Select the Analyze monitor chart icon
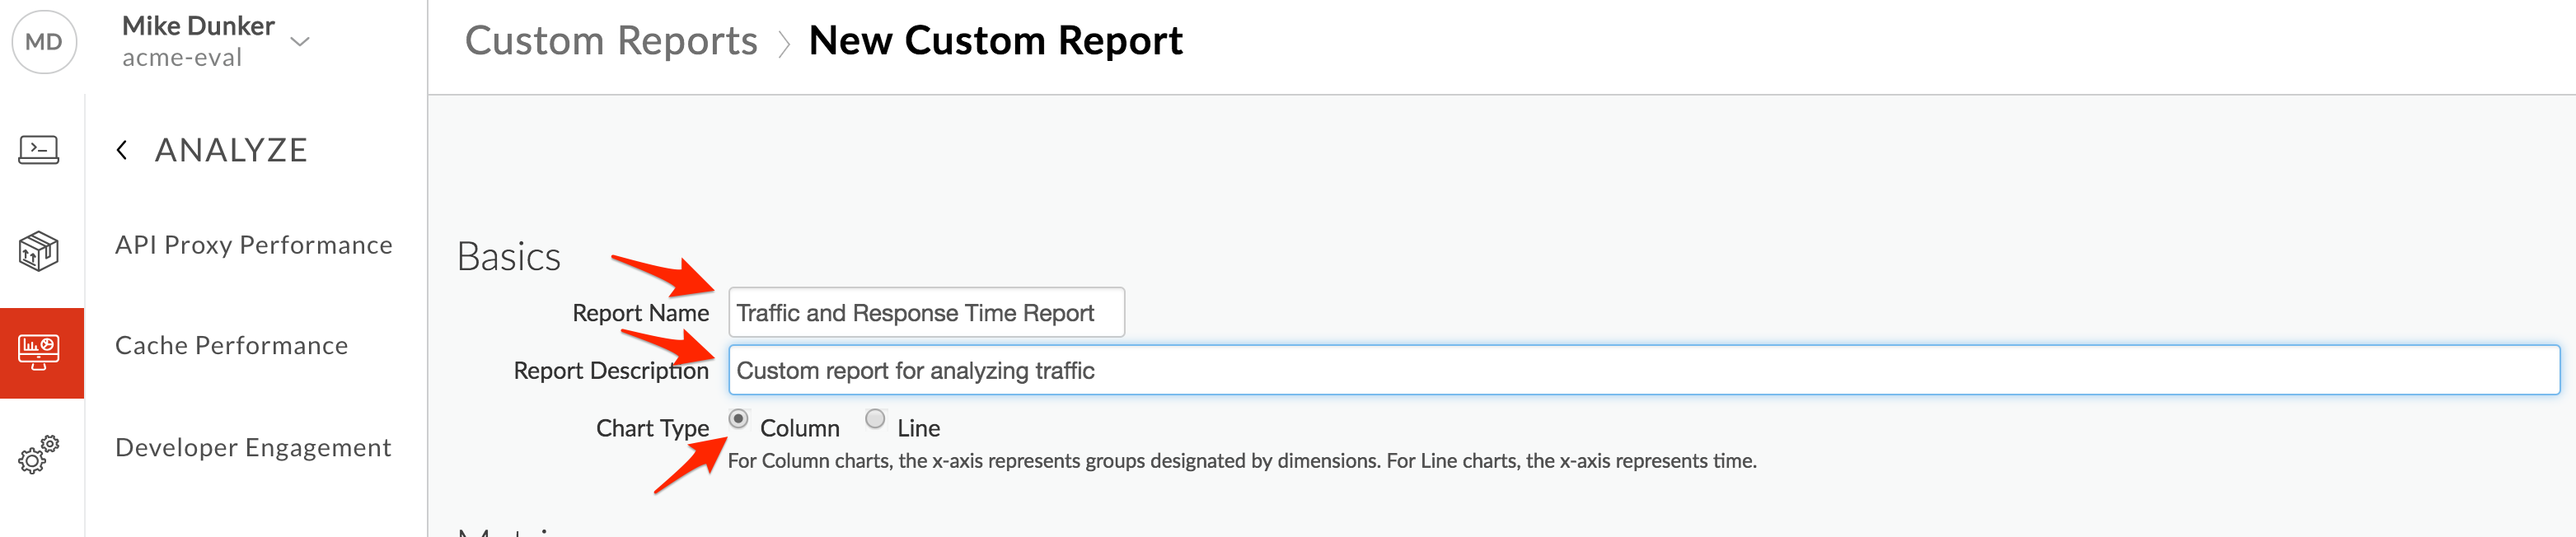The width and height of the screenshot is (2576, 537). (39, 352)
